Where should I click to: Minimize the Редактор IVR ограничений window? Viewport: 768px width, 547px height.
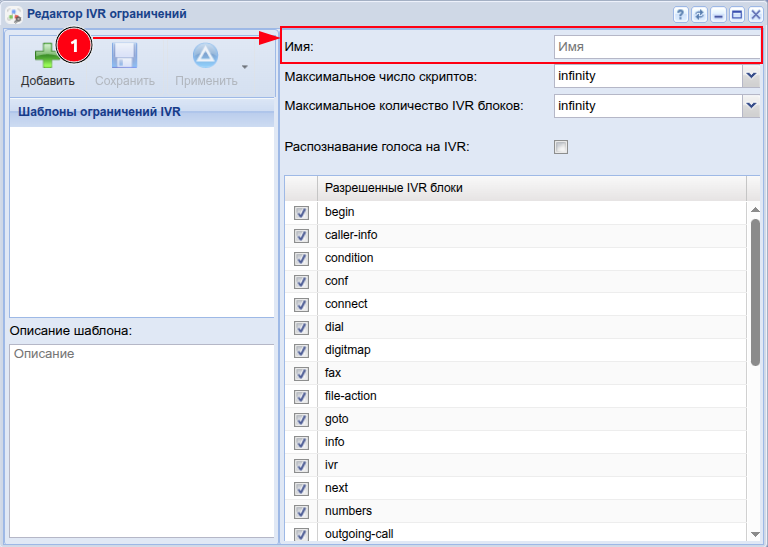click(x=718, y=15)
